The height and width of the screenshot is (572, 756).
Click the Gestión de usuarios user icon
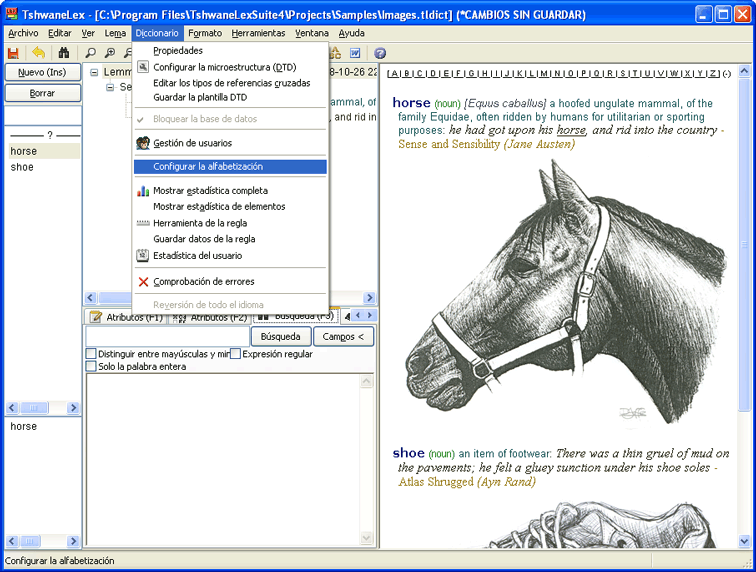tap(143, 143)
